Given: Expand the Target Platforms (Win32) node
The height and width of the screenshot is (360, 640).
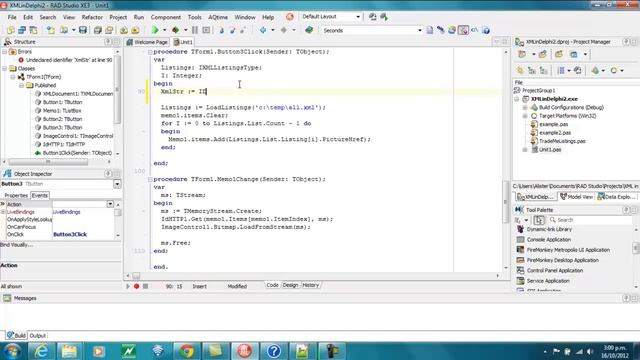Looking at the screenshot, I should coord(525,116).
